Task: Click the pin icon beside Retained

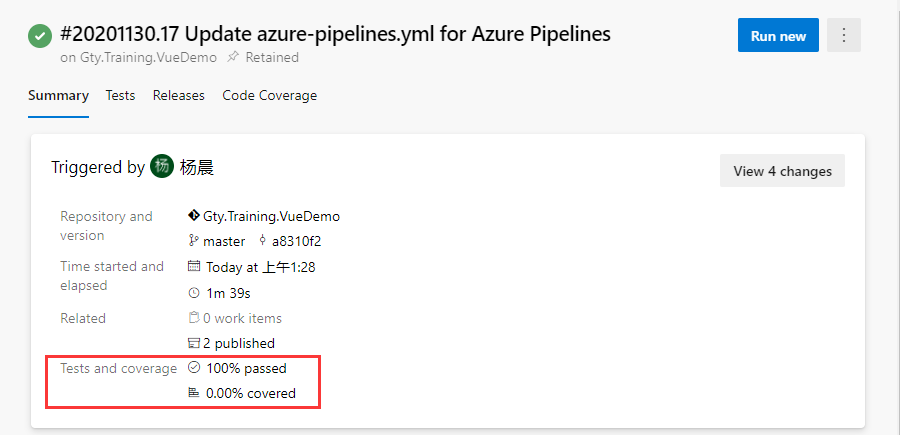Action: 232,57
